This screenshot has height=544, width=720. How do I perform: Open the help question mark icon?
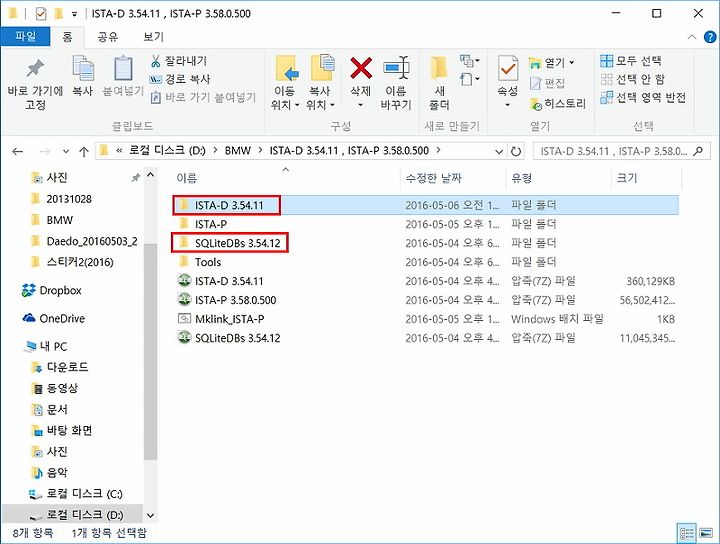tap(710, 37)
